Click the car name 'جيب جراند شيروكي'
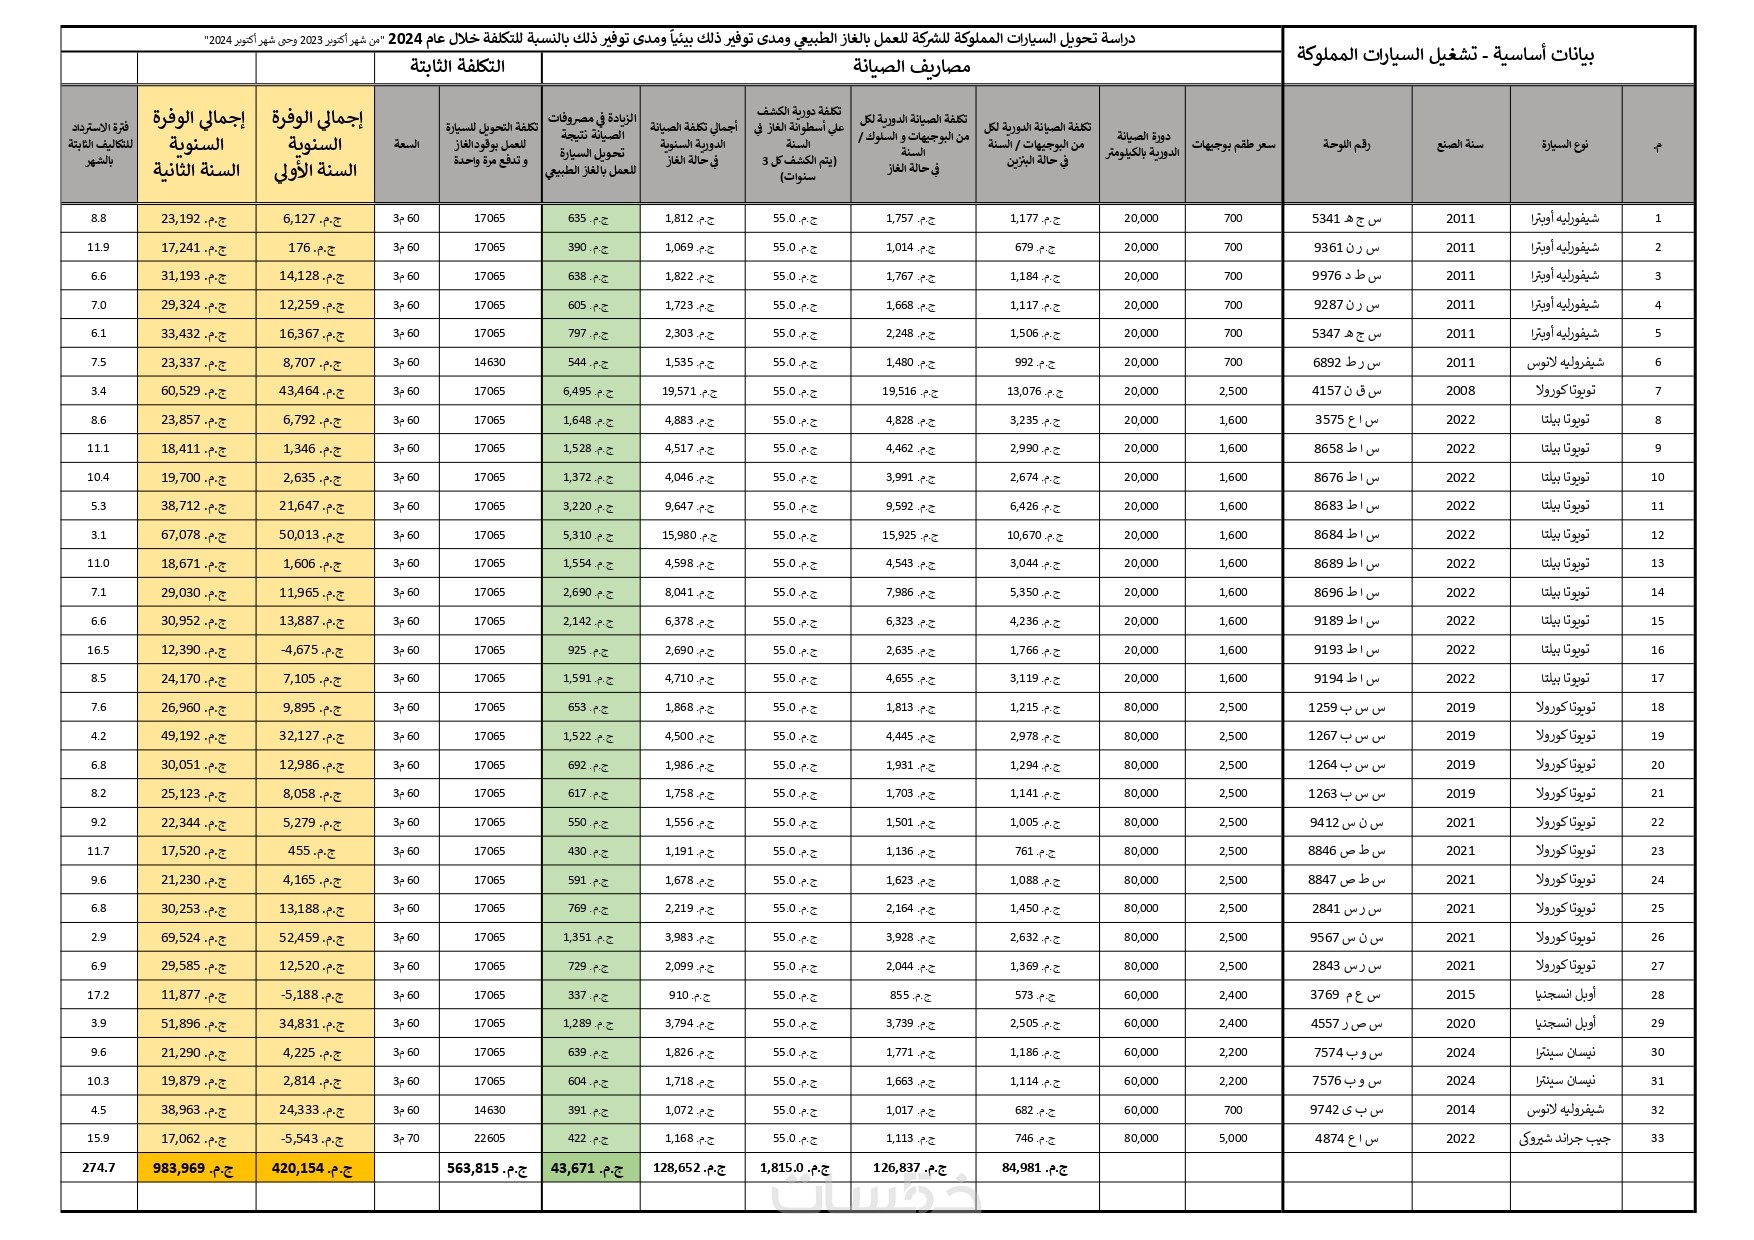Screen dimensions: 1754x1240 pyautogui.click(x=1565, y=1138)
